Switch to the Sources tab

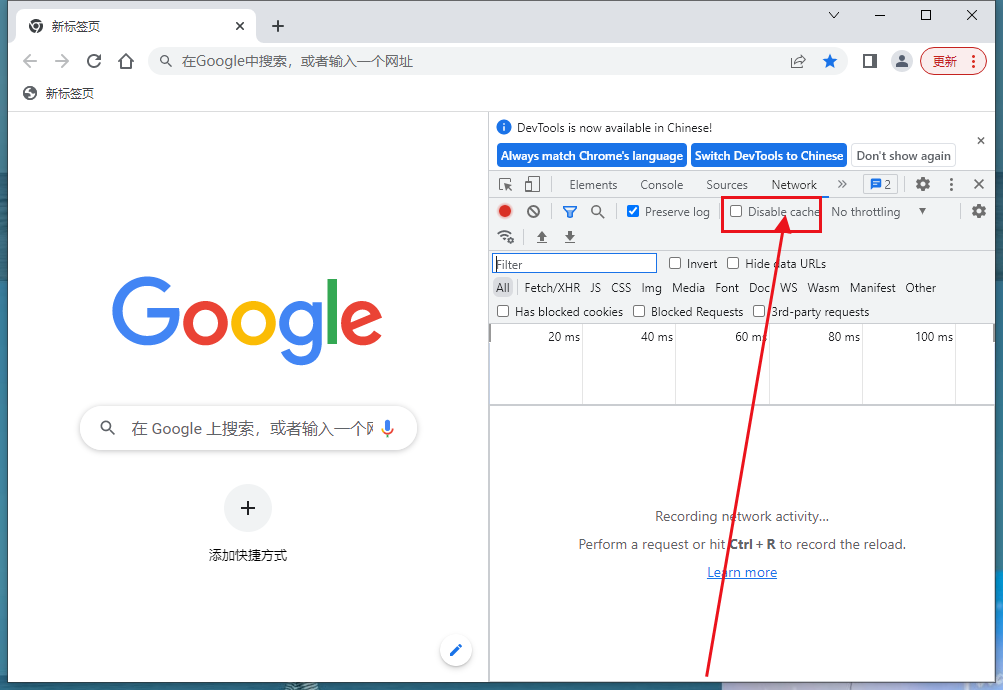[x=727, y=185]
